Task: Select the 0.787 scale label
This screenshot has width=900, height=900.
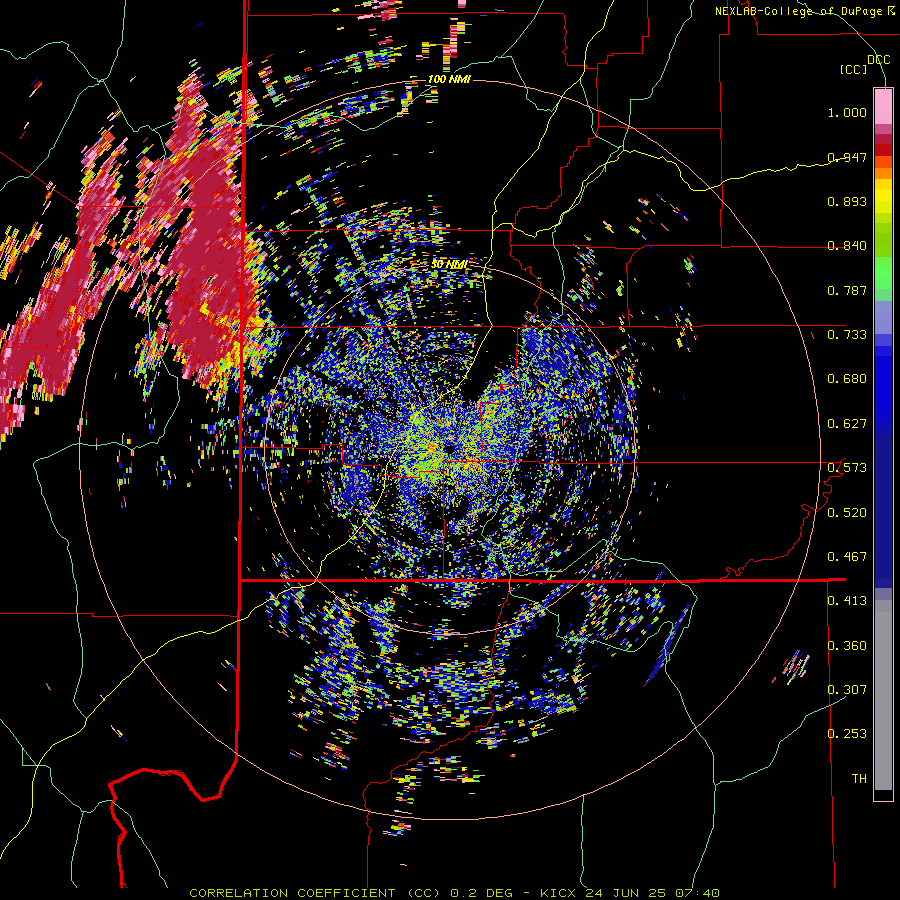Action: point(847,290)
